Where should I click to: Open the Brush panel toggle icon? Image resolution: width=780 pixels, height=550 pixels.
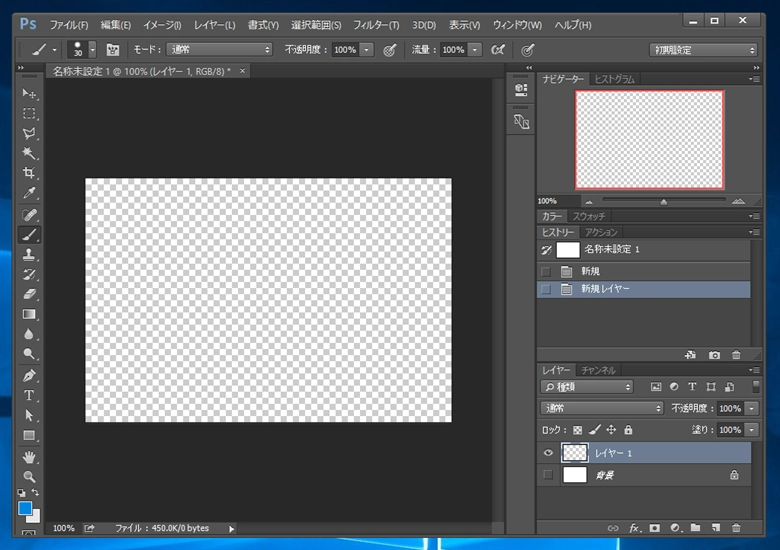tap(113, 50)
